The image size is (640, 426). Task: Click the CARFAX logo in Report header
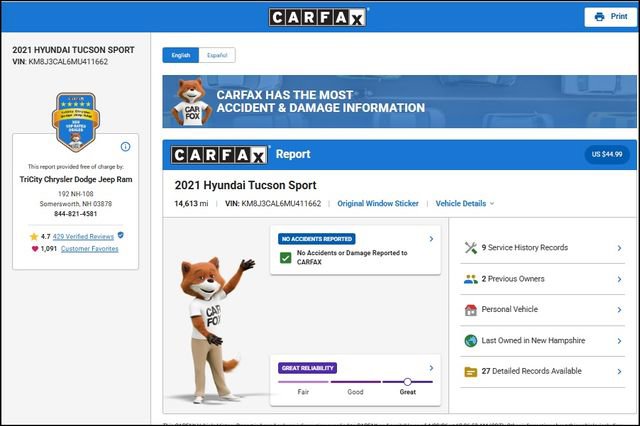coord(220,155)
